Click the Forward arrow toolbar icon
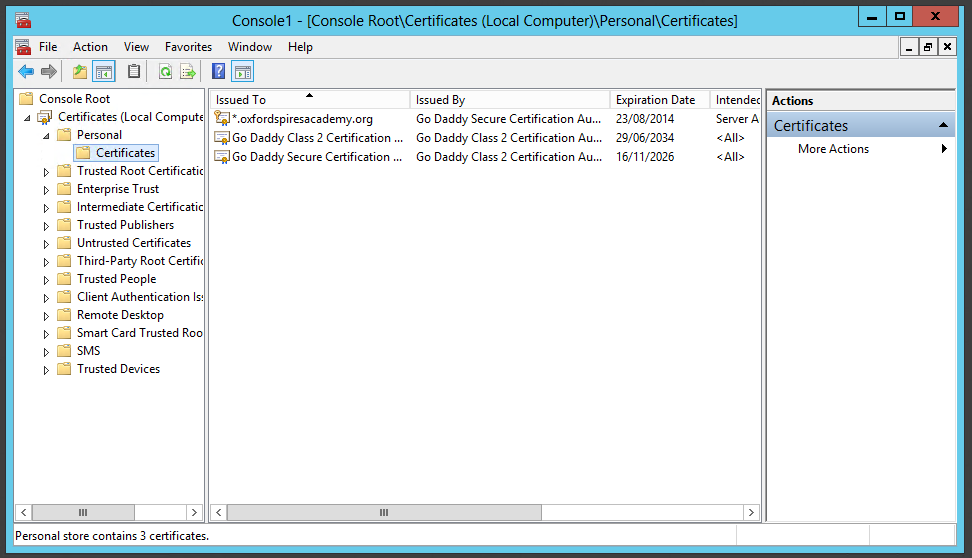 click(x=49, y=72)
